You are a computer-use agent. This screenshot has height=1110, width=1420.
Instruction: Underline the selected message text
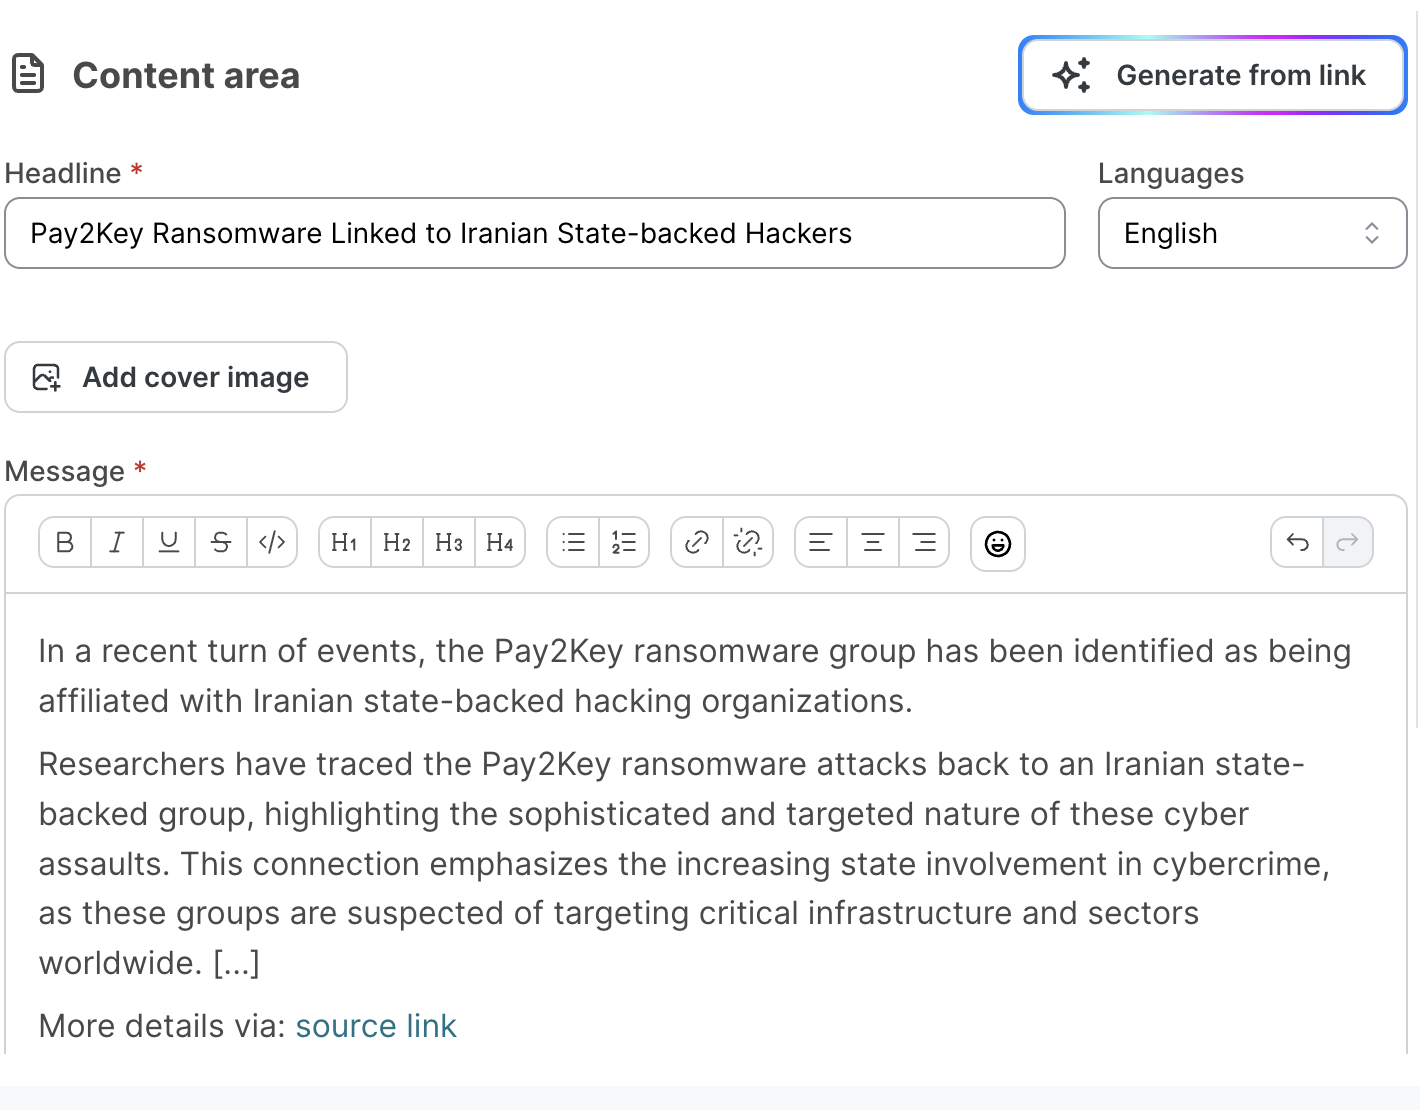tap(169, 542)
